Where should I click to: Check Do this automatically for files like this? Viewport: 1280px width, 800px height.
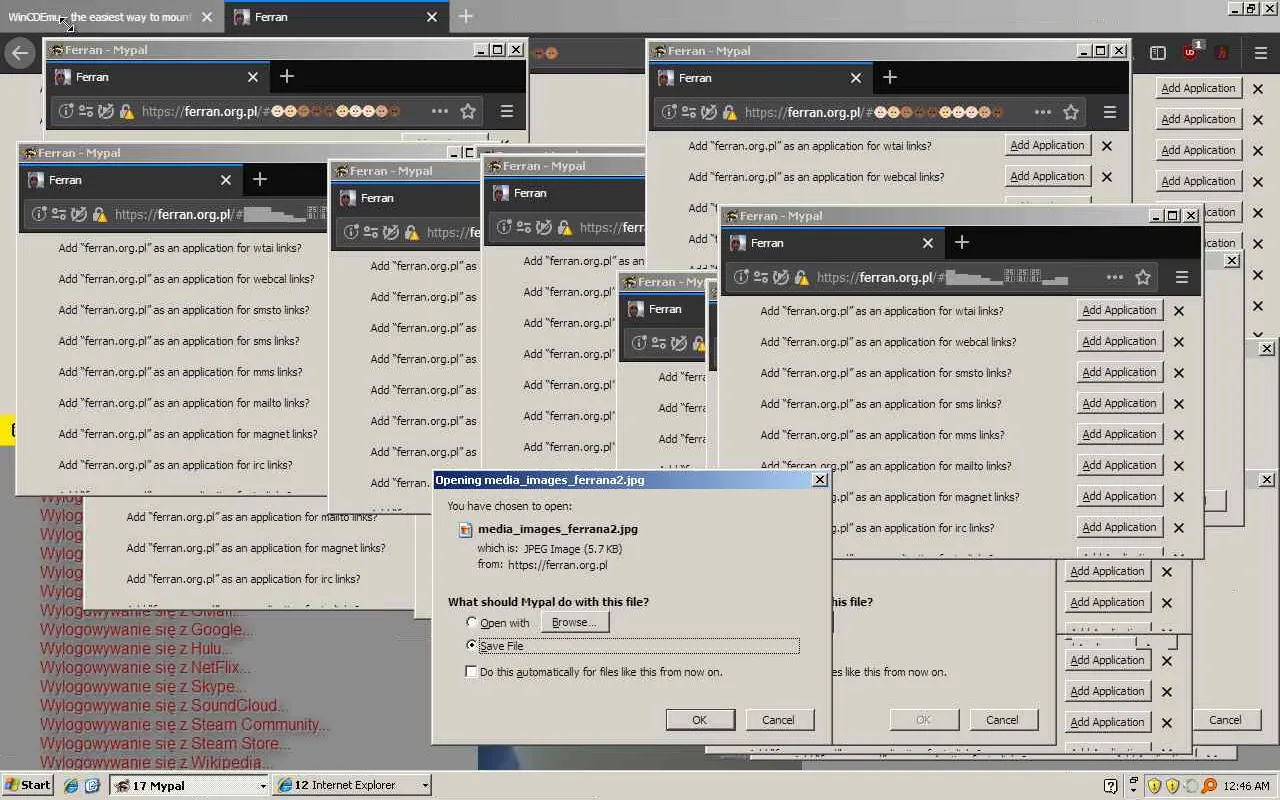pyautogui.click(x=472, y=672)
